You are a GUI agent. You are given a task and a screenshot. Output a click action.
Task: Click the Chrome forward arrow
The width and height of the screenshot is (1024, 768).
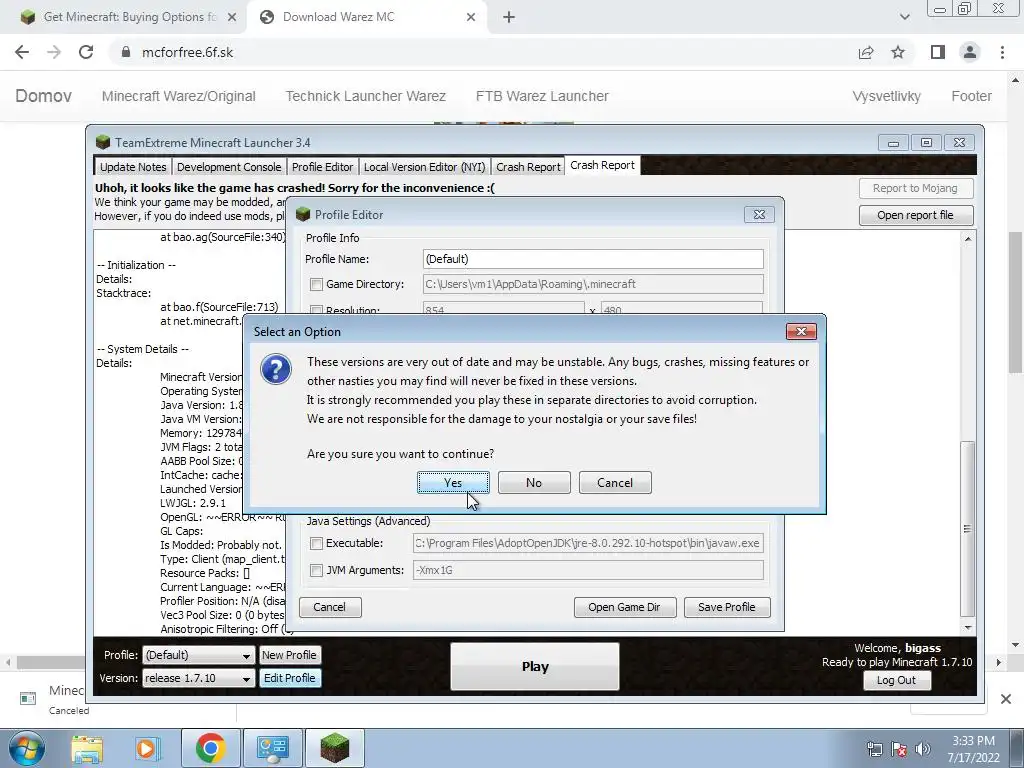click(54, 52)
